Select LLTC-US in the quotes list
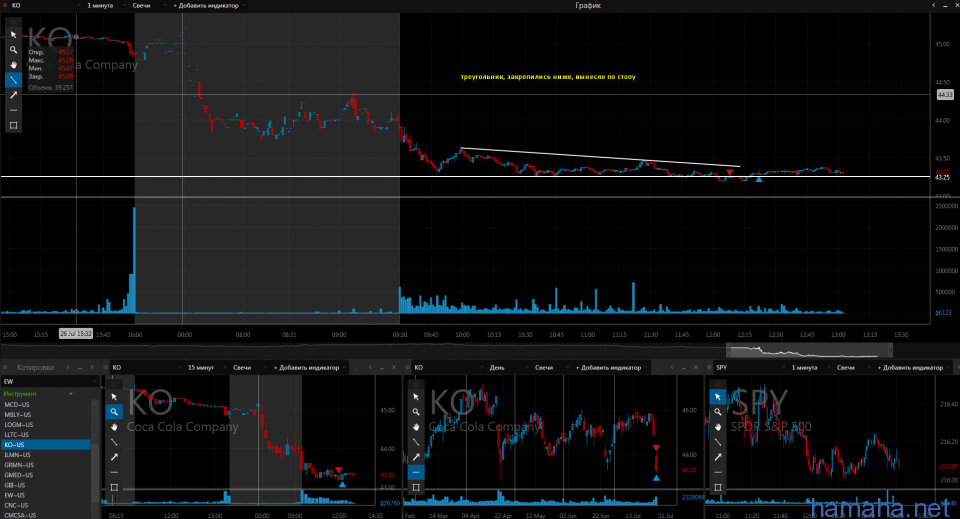 [46, 435]
